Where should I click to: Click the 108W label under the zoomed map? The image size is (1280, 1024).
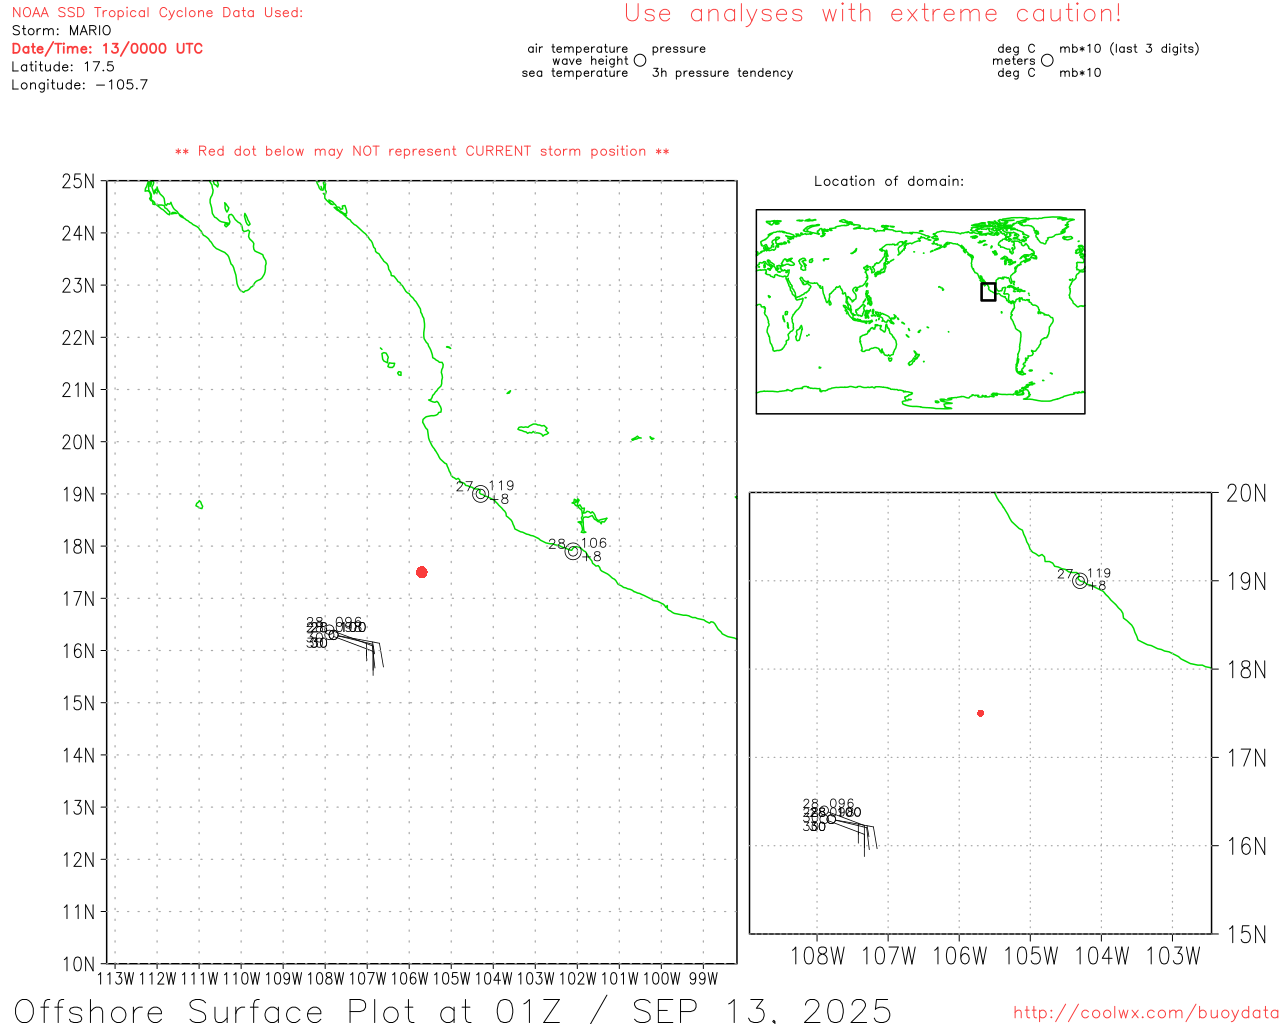(x=817, y=956)
